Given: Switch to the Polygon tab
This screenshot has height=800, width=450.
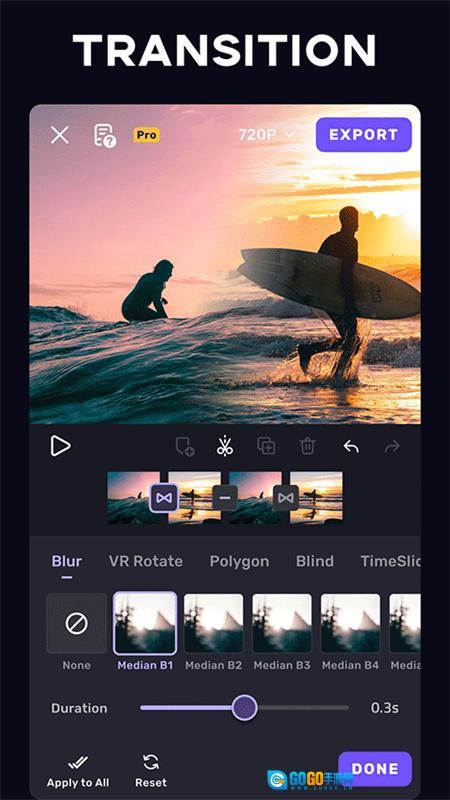Looking at the screenshot, I should (x=239, y=561).
